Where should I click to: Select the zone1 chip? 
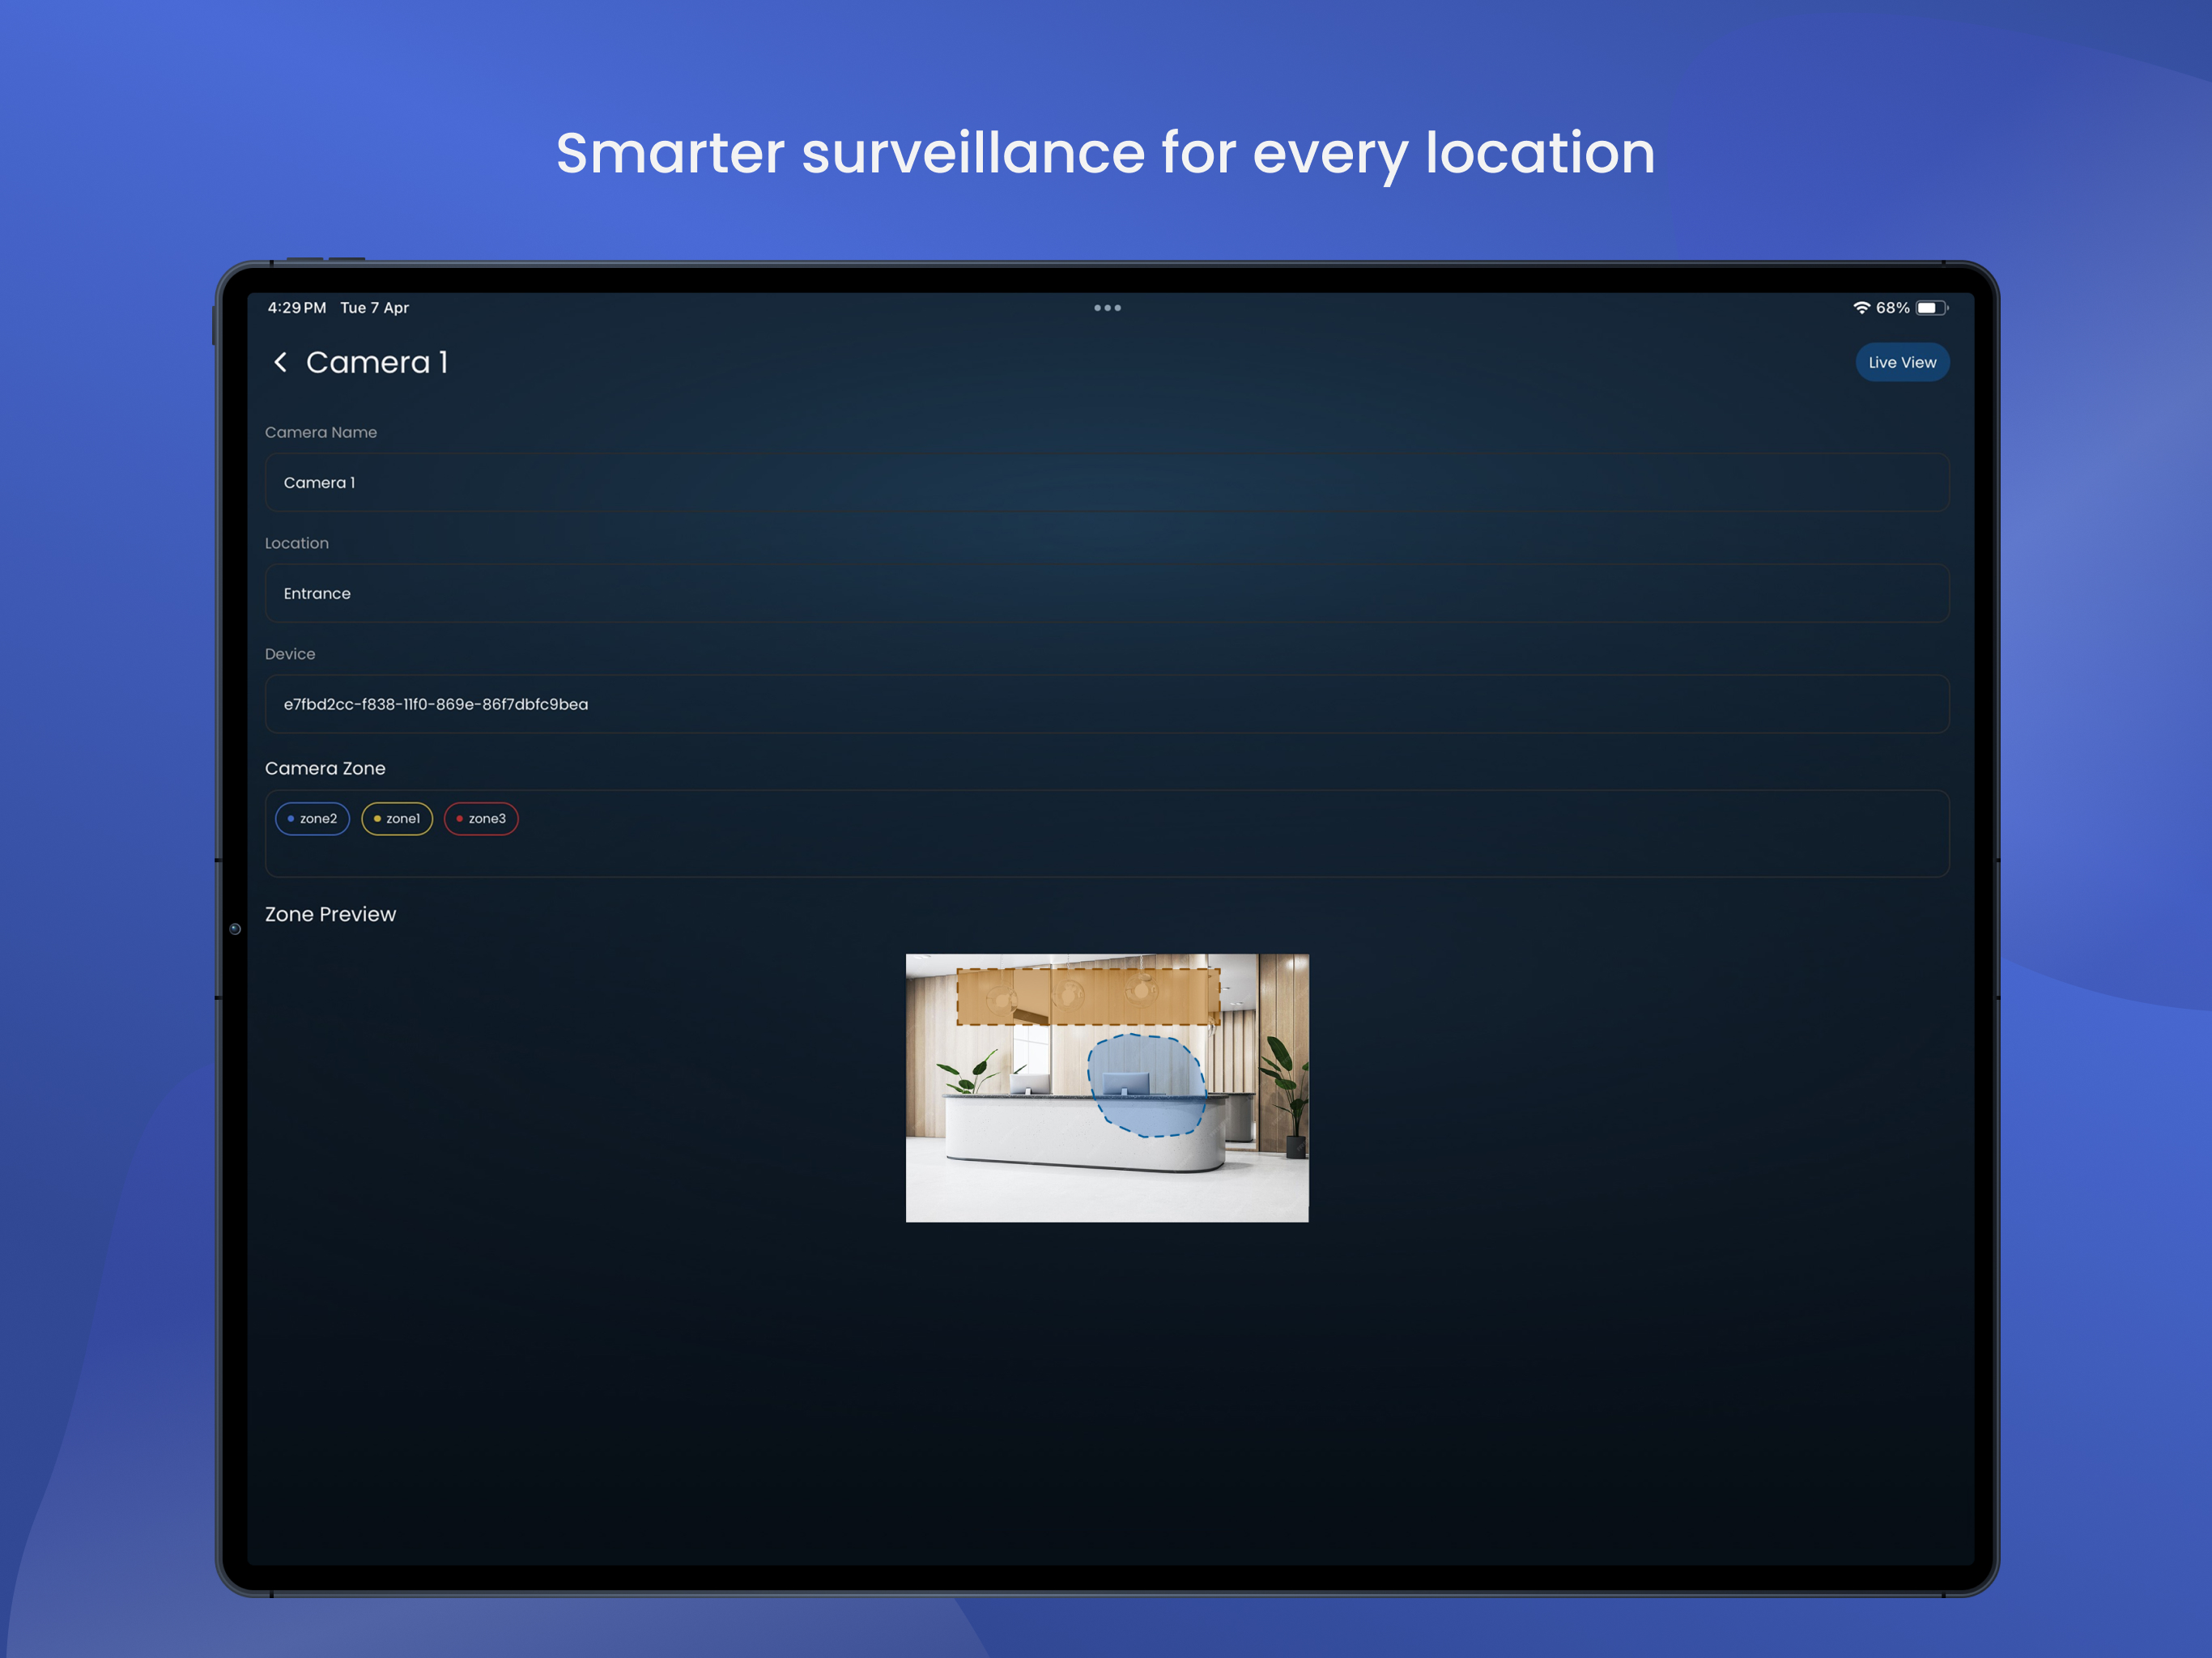coord(397,819)
